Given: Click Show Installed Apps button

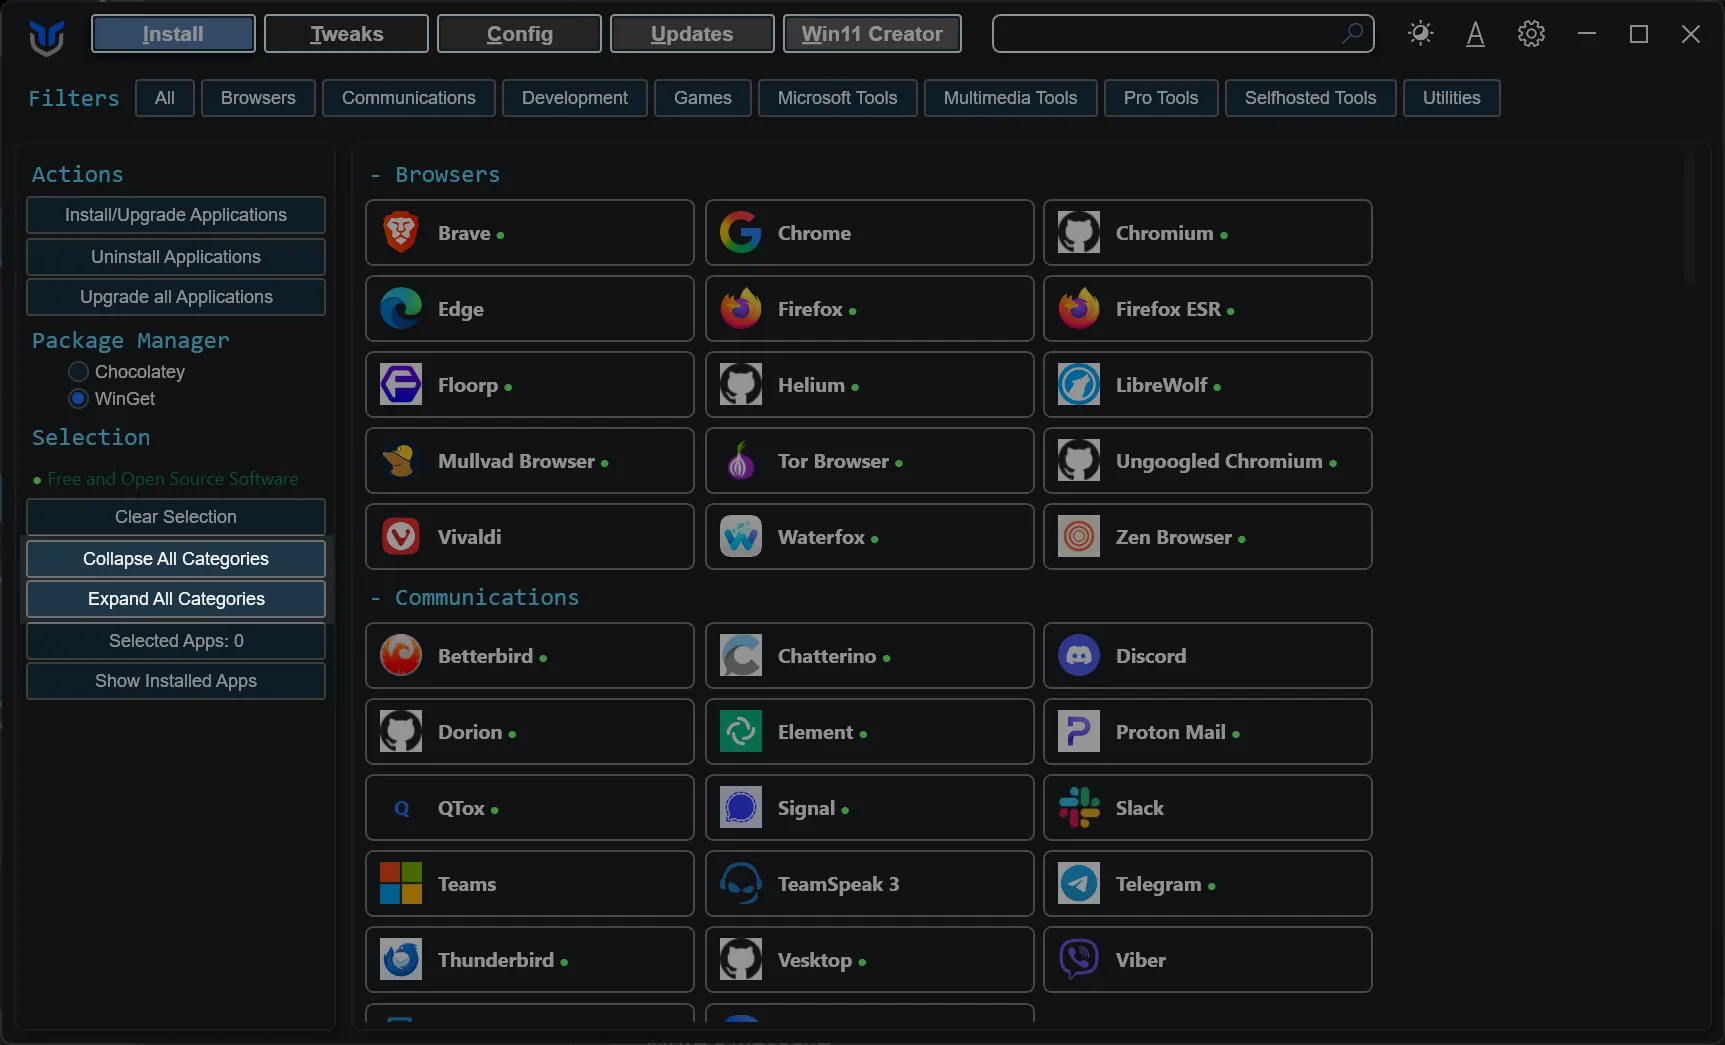Looking at the screenshot, I should 176,681.
